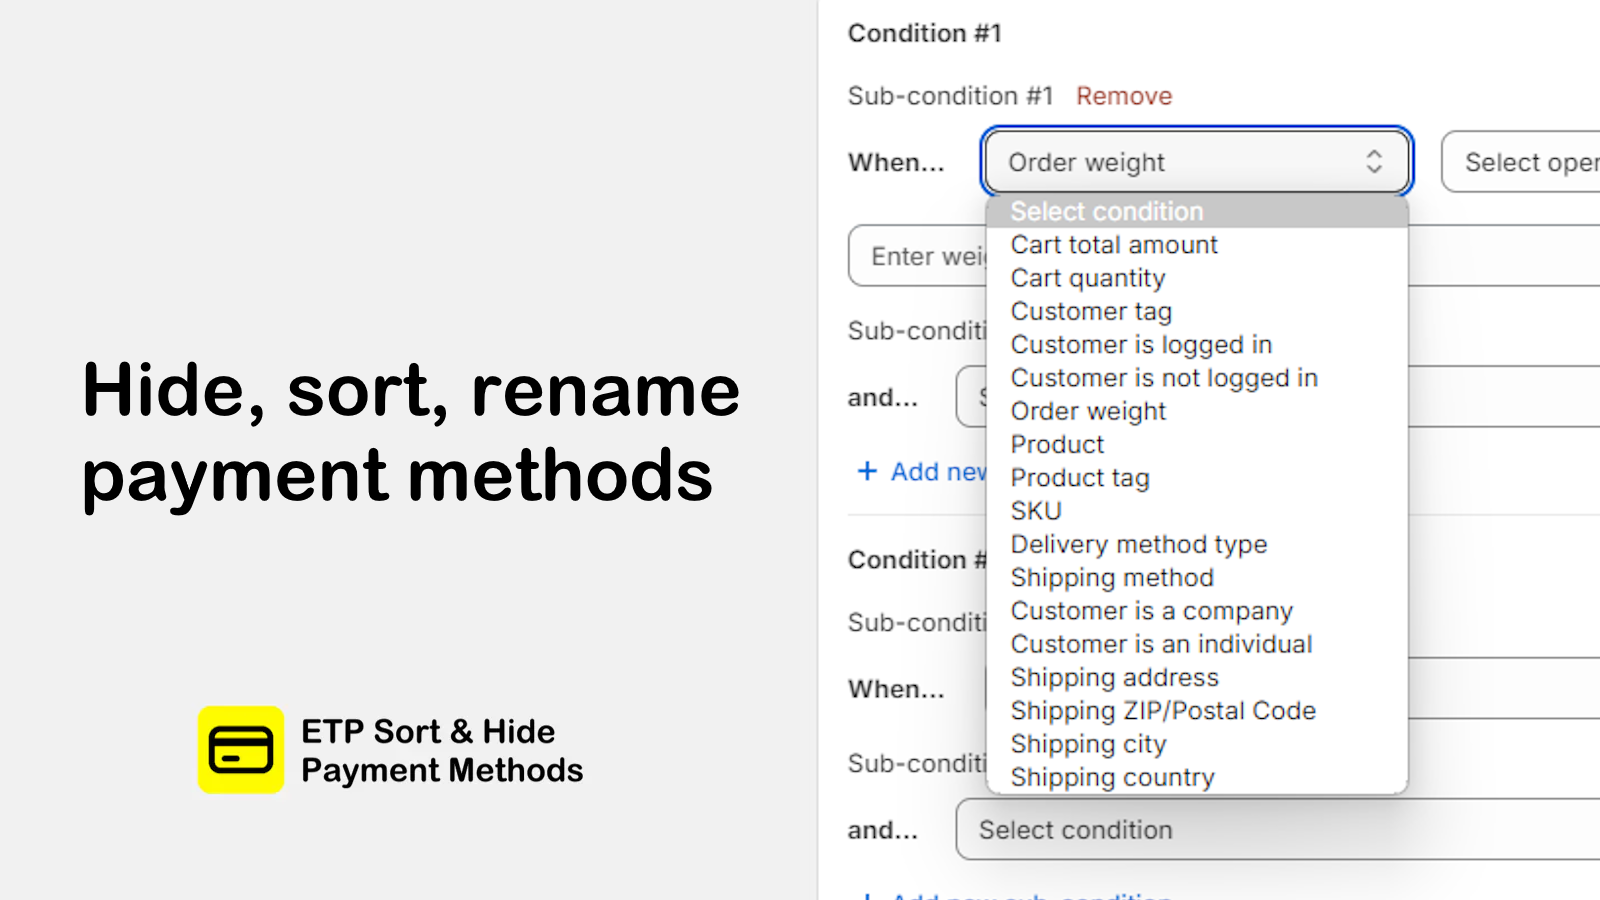This screenshot has width=1600, height=900.
Task: Select Customer is logged in option
Action: point(1141,344)
